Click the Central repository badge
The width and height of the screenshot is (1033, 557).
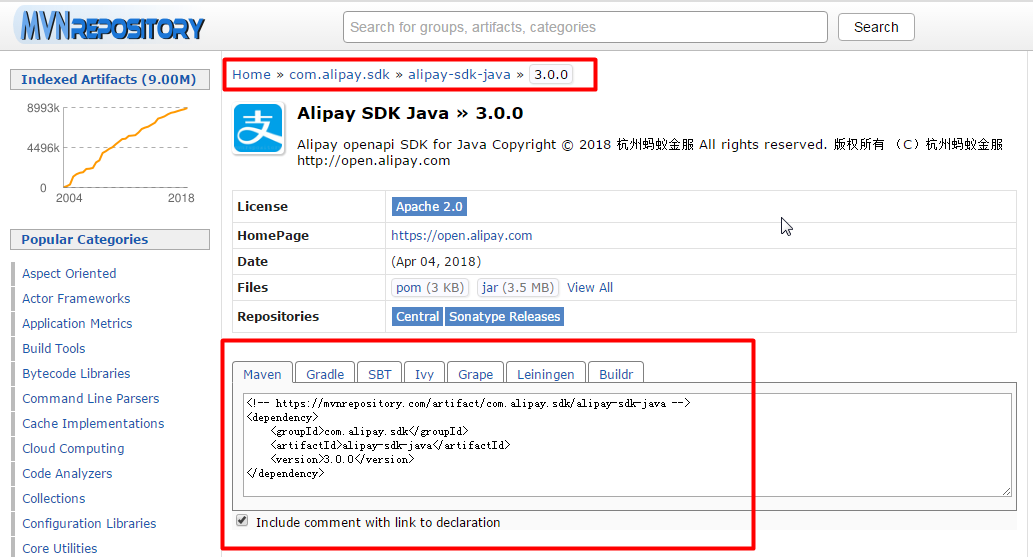(417, 316)
